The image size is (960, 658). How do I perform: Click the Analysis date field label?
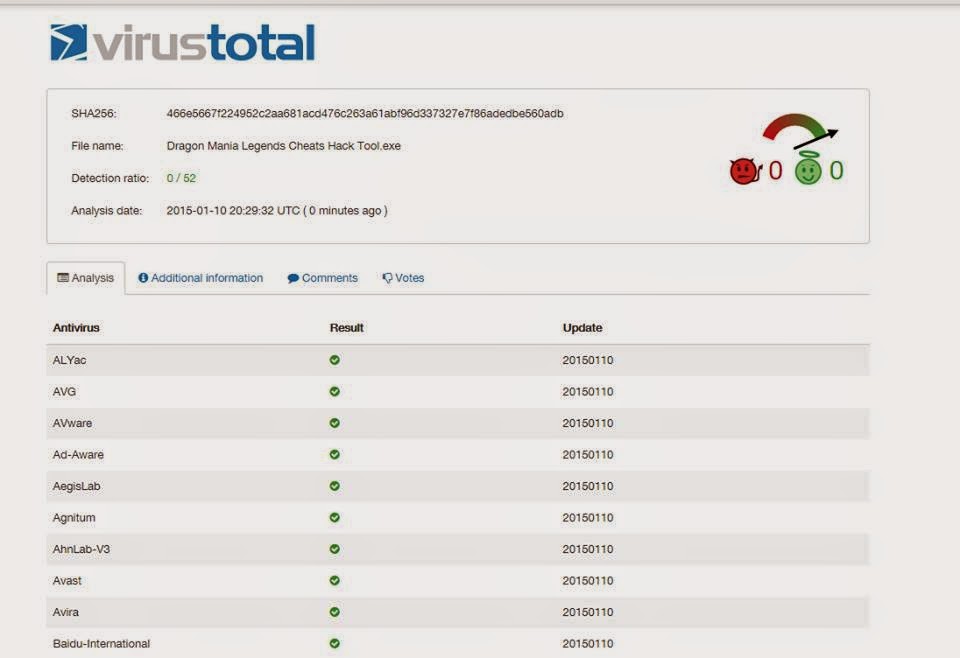[x=107, y=211]
